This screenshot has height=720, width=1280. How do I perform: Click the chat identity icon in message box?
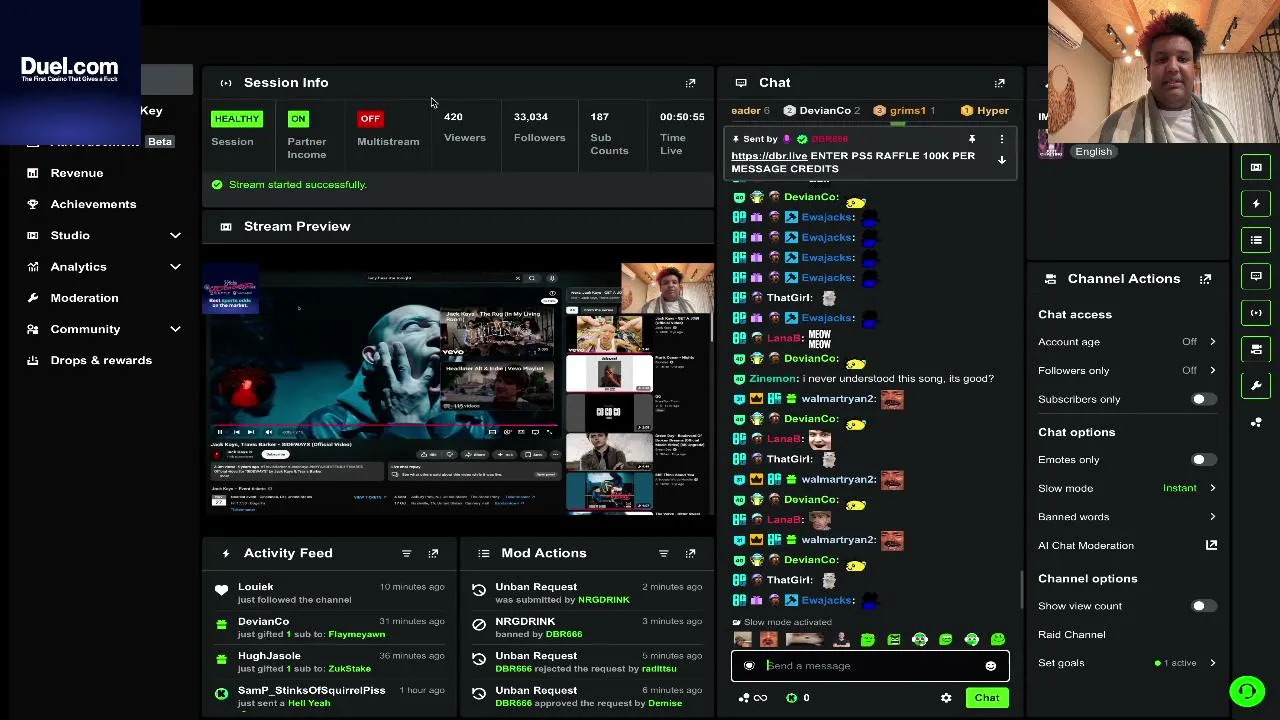click(x=749, y=666)
